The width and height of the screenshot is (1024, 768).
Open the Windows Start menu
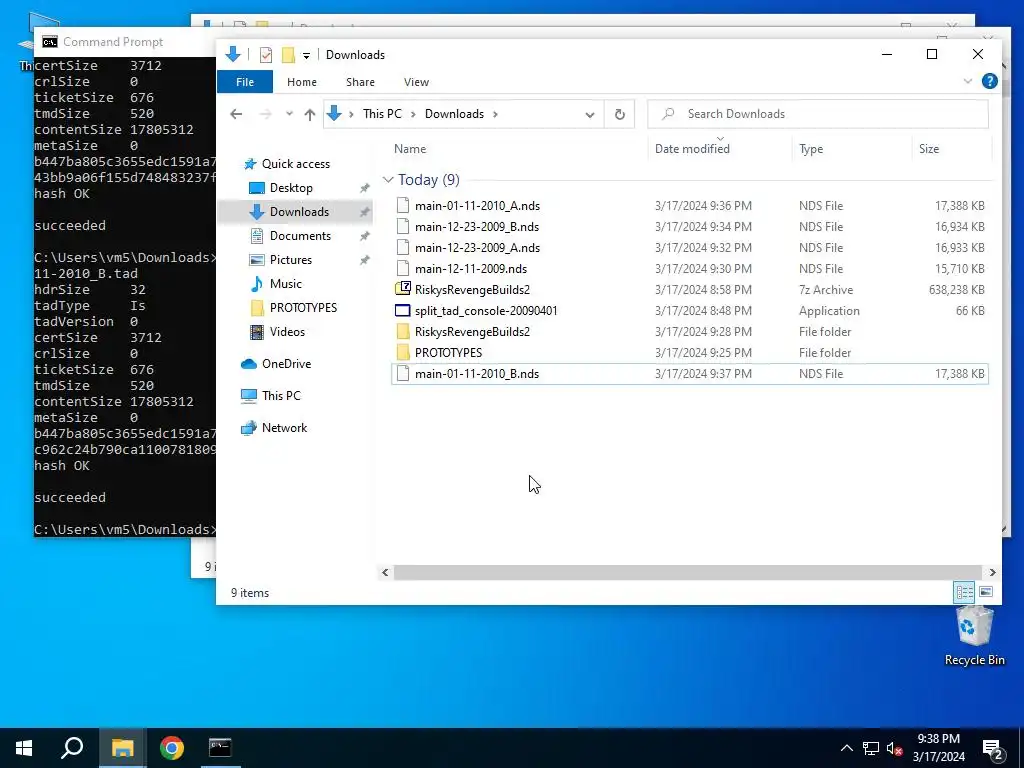24,748
